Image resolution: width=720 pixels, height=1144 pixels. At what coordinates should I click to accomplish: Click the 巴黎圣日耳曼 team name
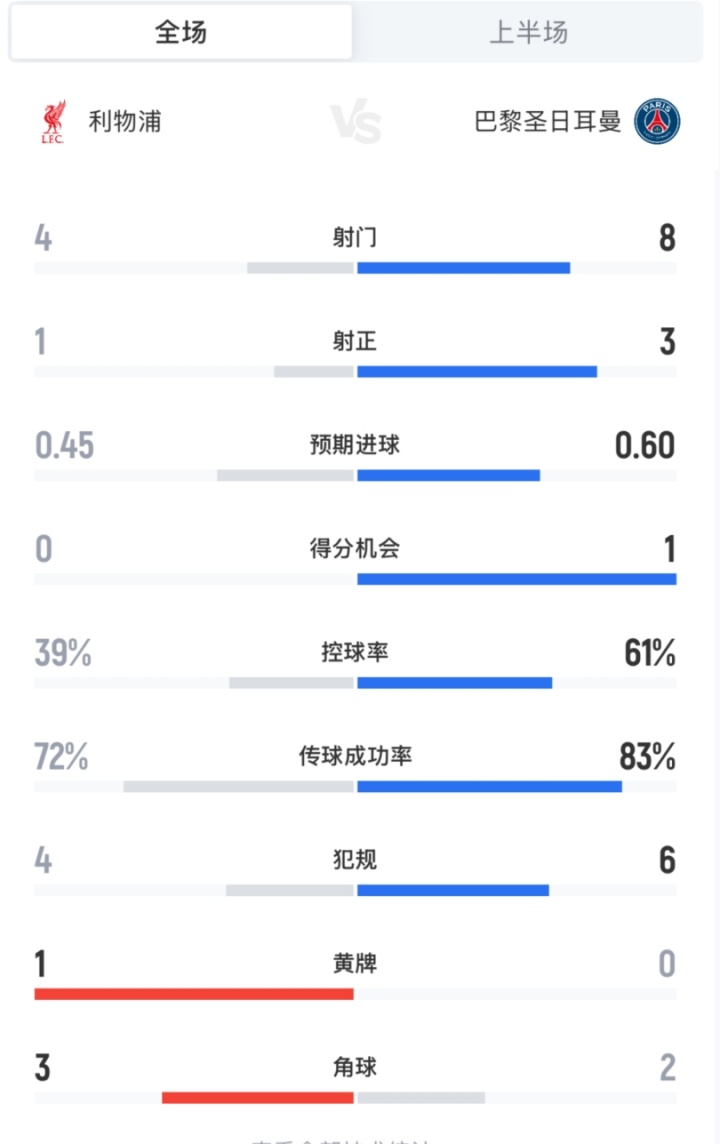coord(547,122)
